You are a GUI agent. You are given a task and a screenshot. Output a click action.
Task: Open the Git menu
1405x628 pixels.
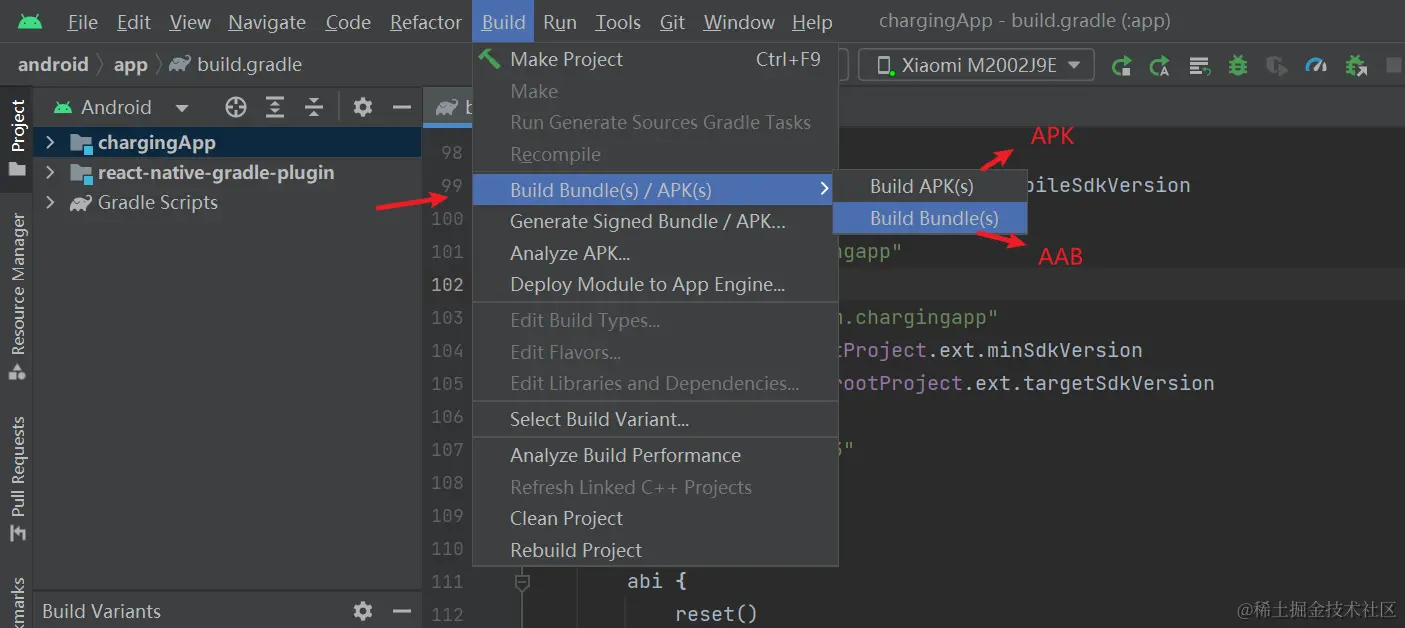click(673, 22)
